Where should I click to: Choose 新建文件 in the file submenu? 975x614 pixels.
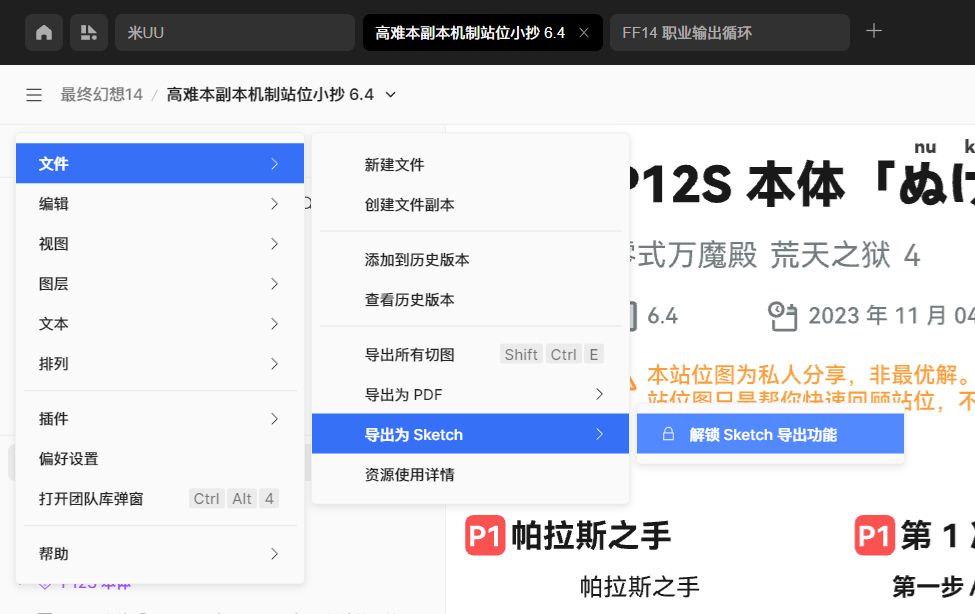coord(470,165)
